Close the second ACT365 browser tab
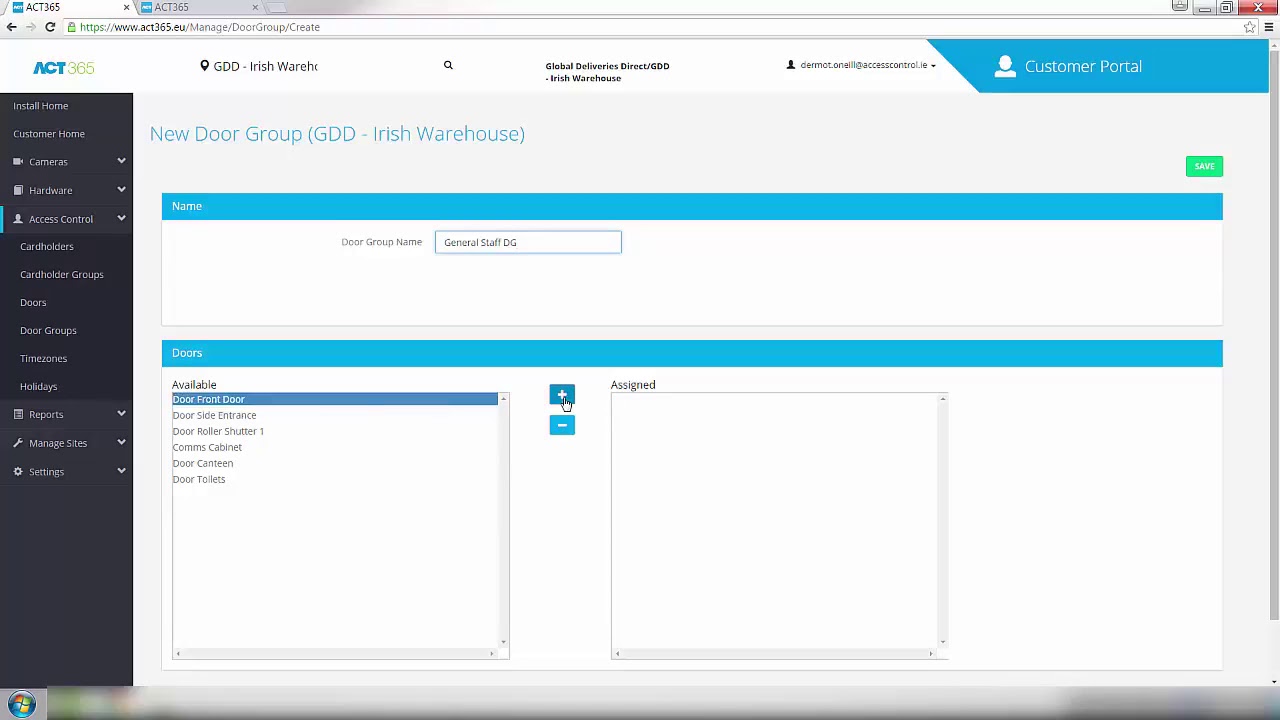This screenshot has width=1280, height=720. (x=255, y=7)
